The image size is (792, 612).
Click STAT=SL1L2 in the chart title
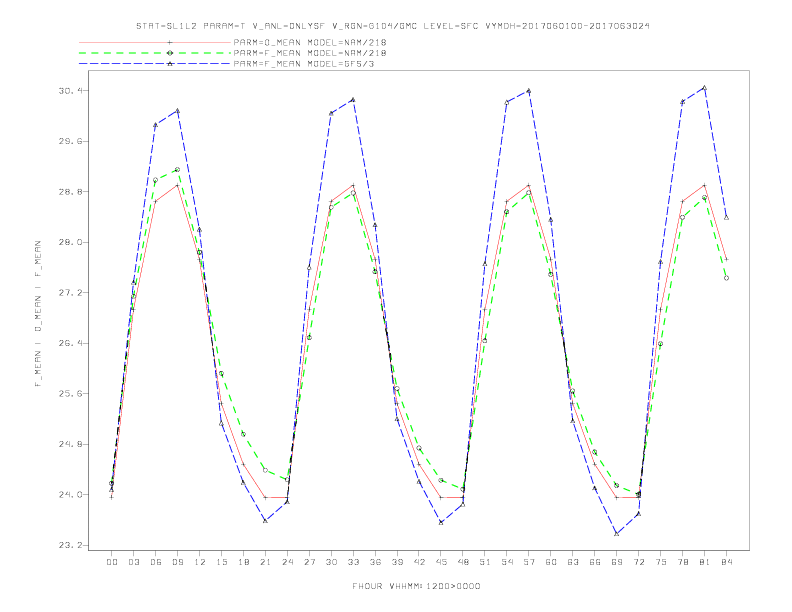pyautogui.click(x=166, y=26)
